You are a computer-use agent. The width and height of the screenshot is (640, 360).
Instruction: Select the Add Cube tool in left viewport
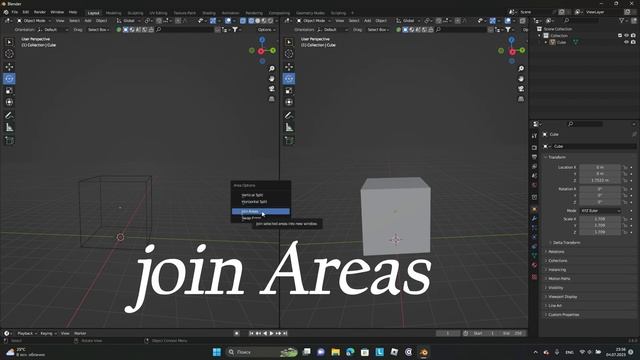pyautogui.click(x=9, y=140)
